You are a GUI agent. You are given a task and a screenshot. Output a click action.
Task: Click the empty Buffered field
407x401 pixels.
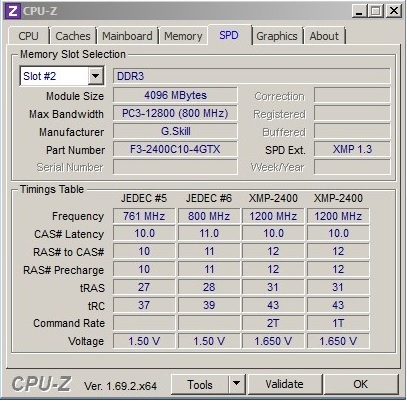tap(352, 131)
